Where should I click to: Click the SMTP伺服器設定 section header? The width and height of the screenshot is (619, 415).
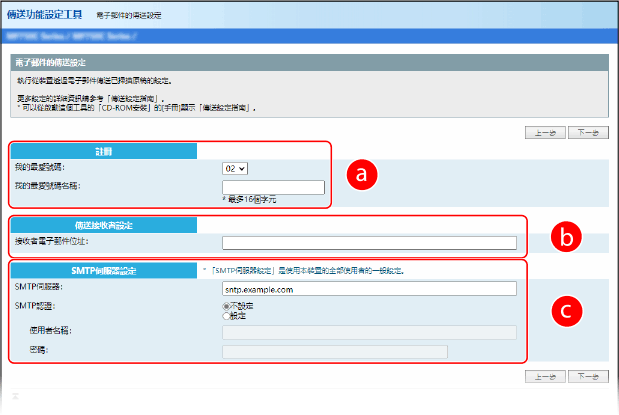[103, 270]
